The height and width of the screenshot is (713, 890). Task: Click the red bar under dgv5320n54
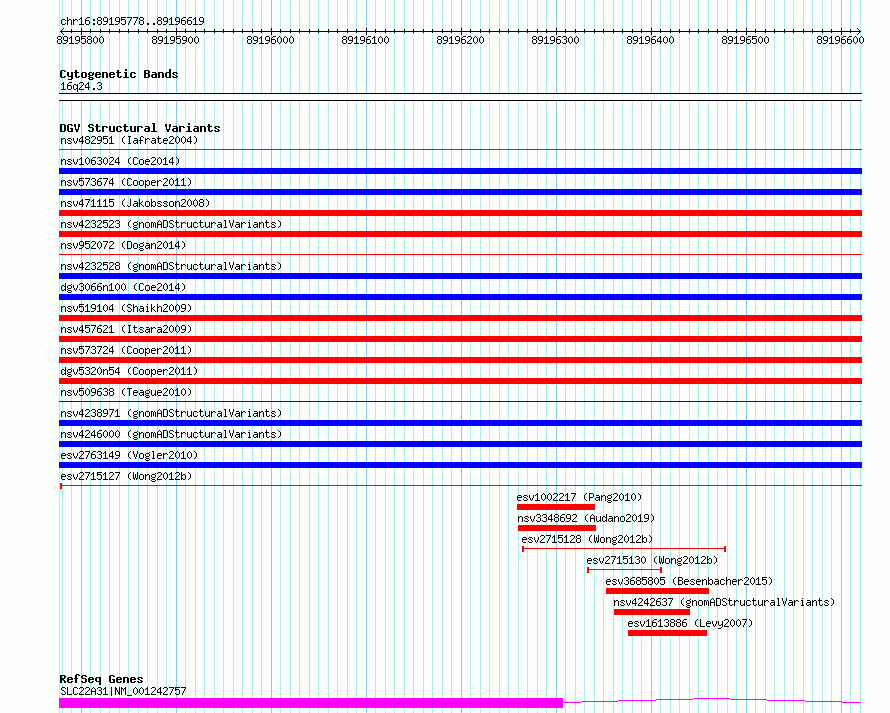(460, 381)
